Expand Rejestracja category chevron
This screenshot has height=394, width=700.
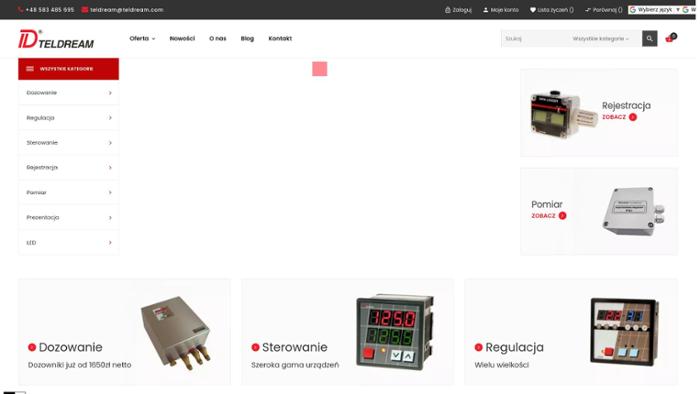(110, 167)
